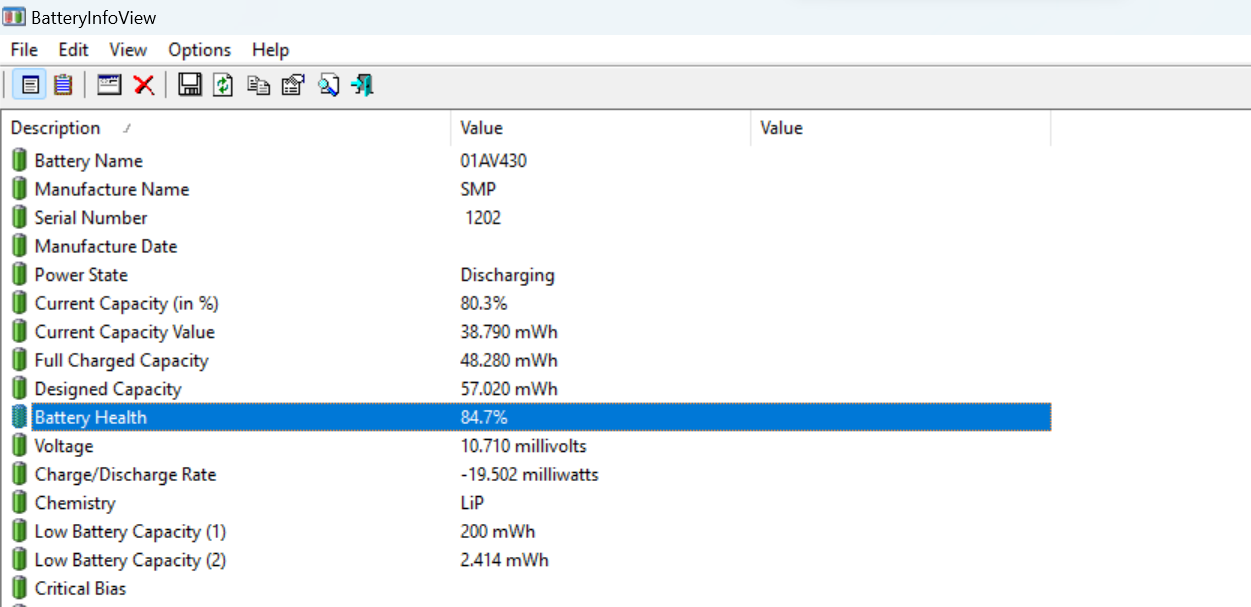Click the -19.502 milliwatts value
This screenshot has width=1251, height=607.
529,474
